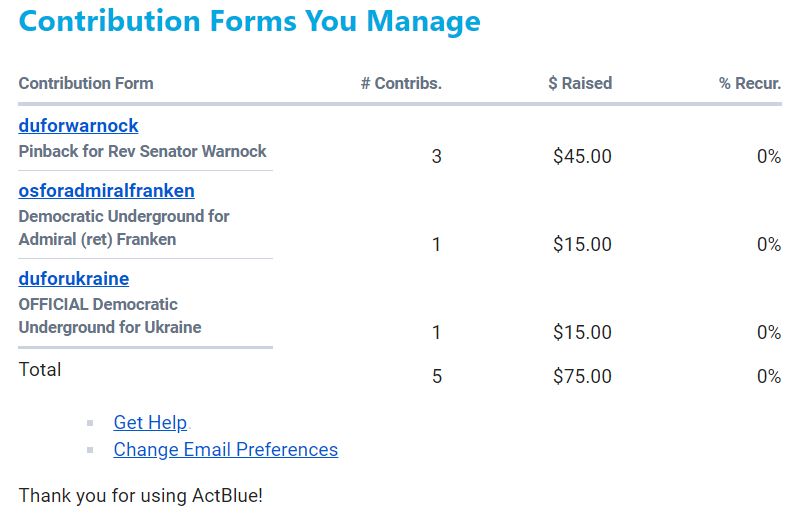Click the bullet icon beside Get Help
This screenshot has width=799, height=522.
coord(90,424)
